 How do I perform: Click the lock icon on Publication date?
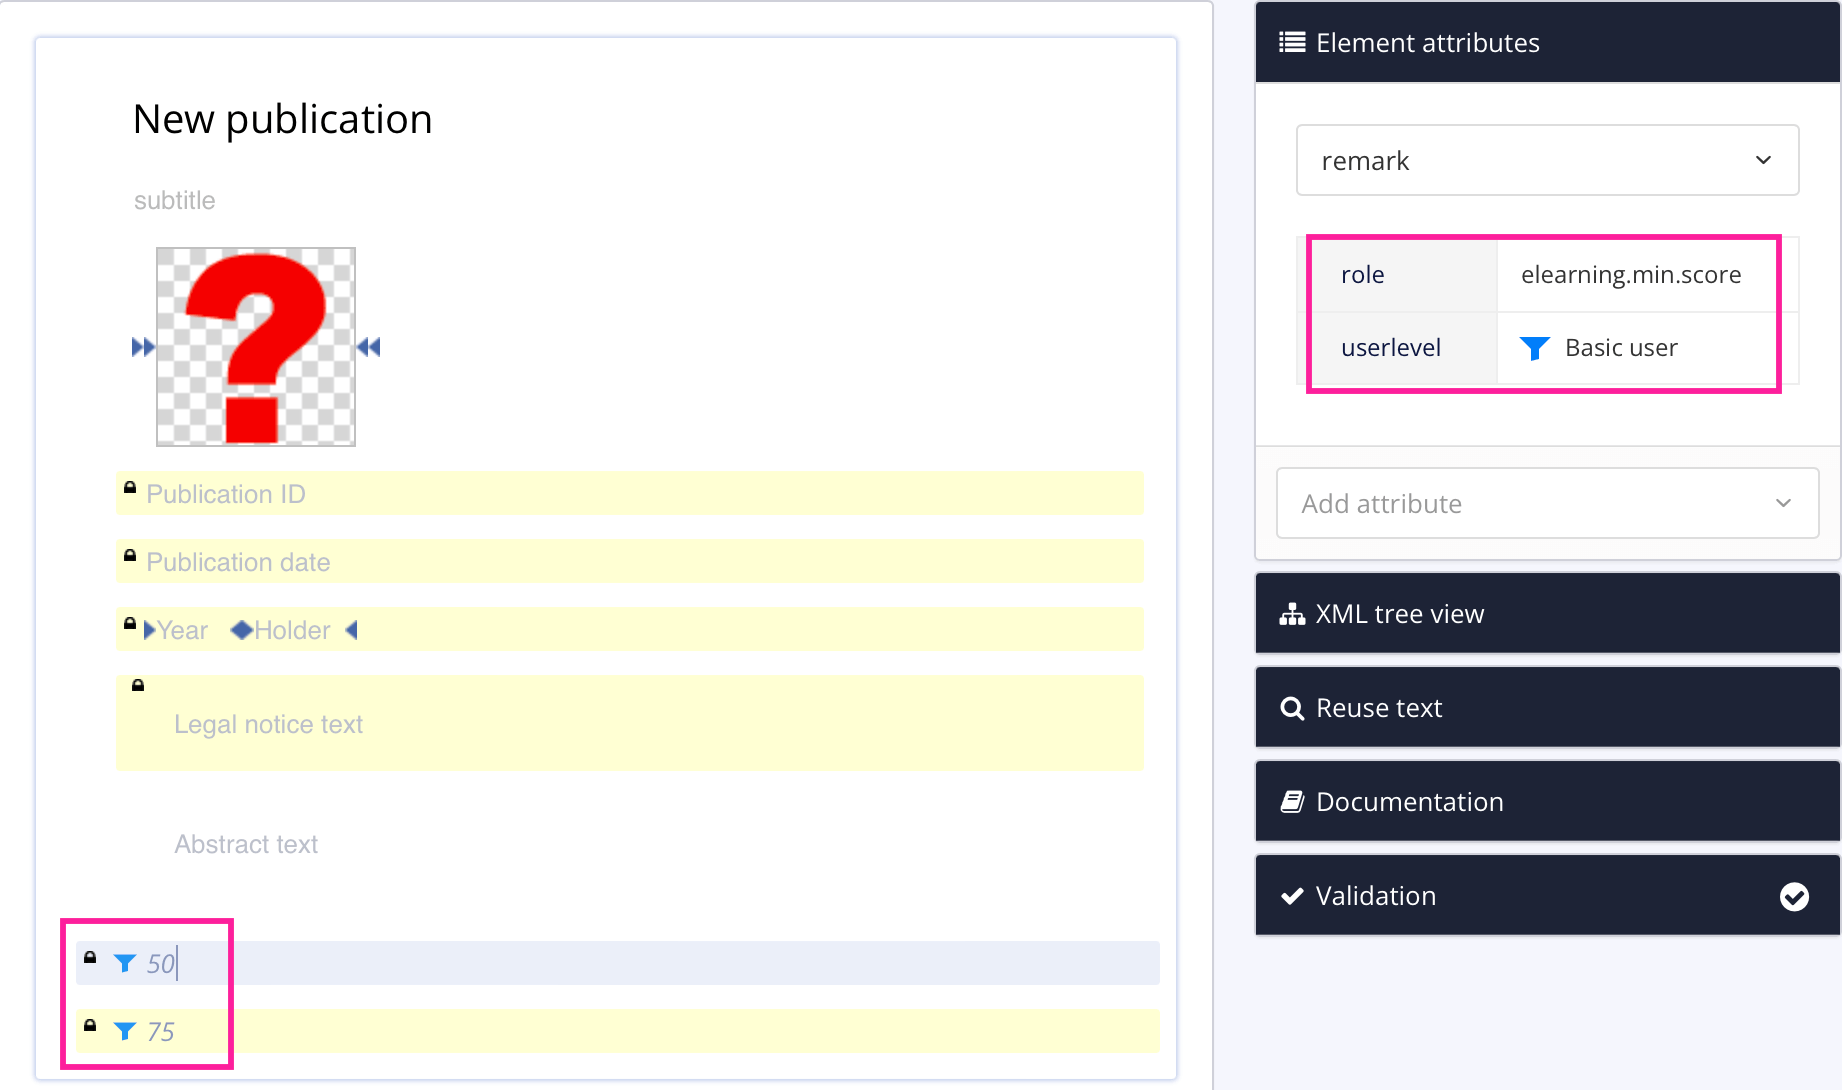tap(130, 556)
